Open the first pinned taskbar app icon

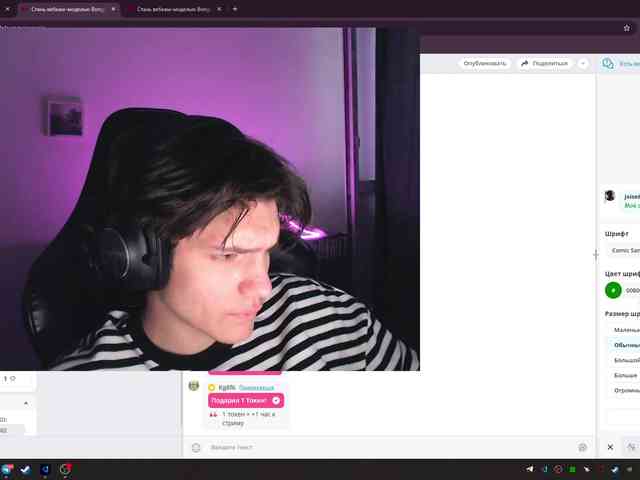coord(7,470)
